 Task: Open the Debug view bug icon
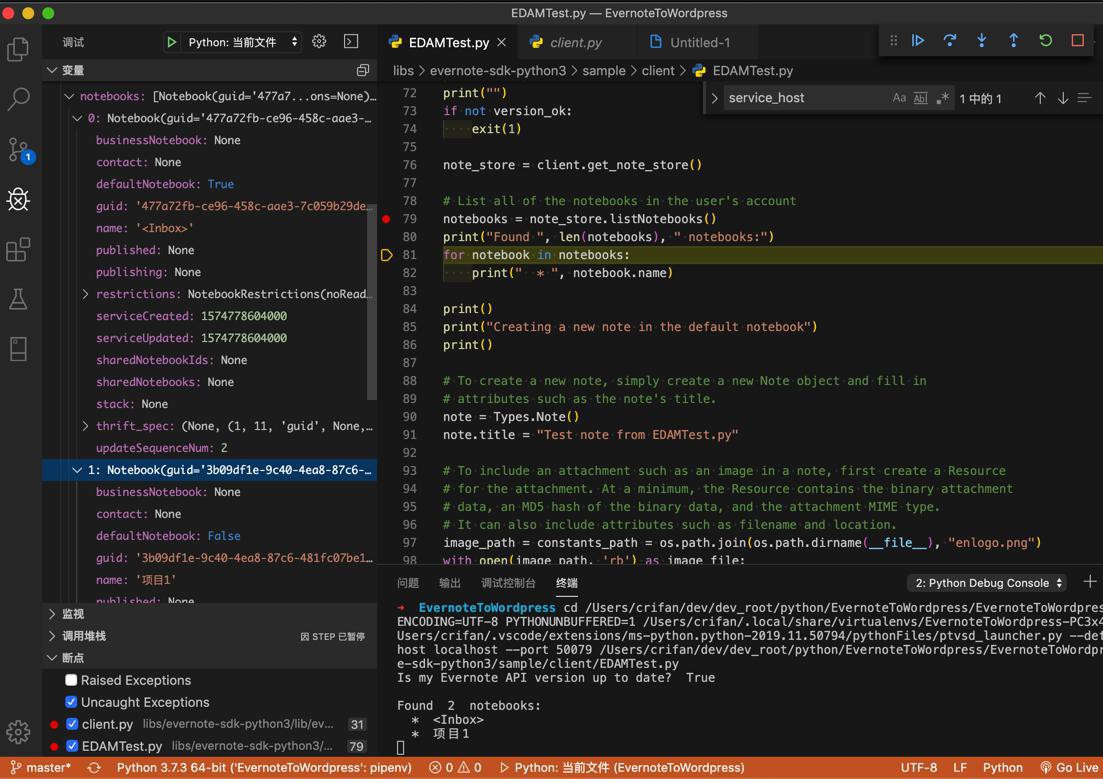coord(18,200)
